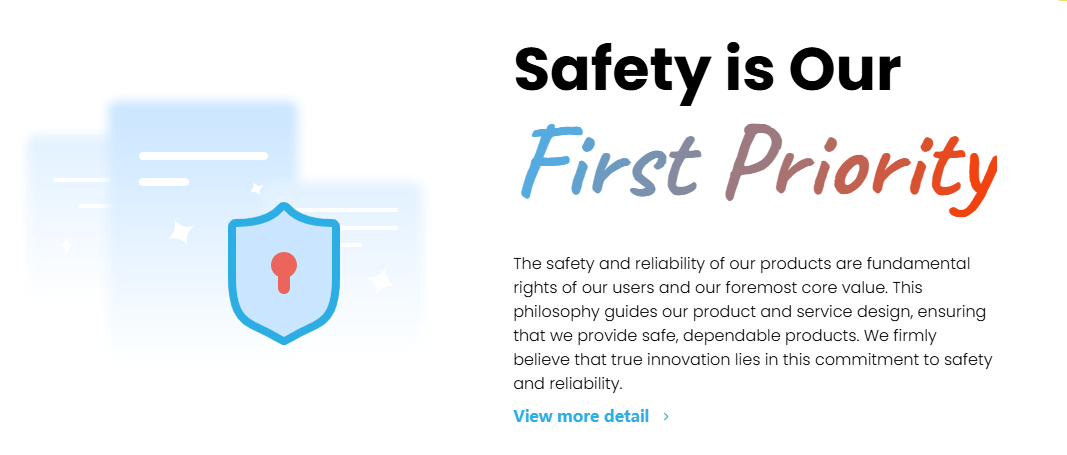Image resolution: width=1067 pixels, height=455 pixels.
Task: Click the safety and reliability paragraph text
Action: coord(752,323)
